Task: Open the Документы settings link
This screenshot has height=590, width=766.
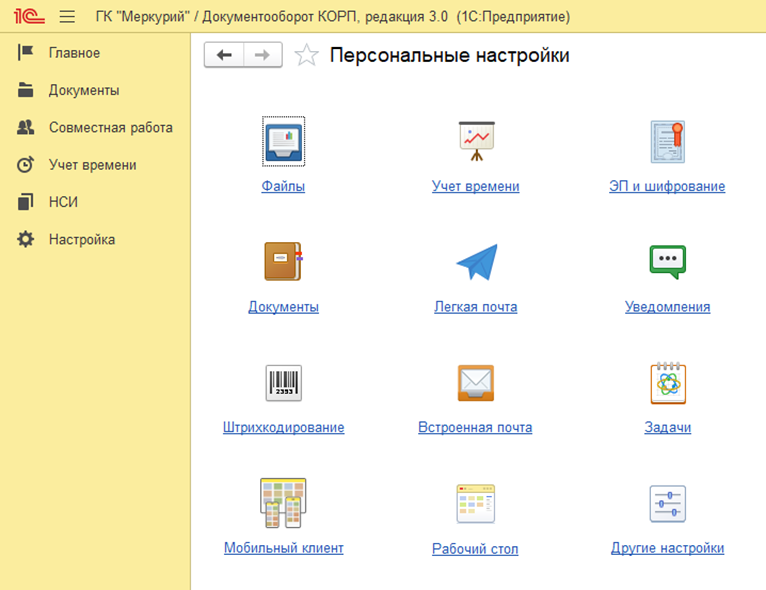Action: click(283, 307)
